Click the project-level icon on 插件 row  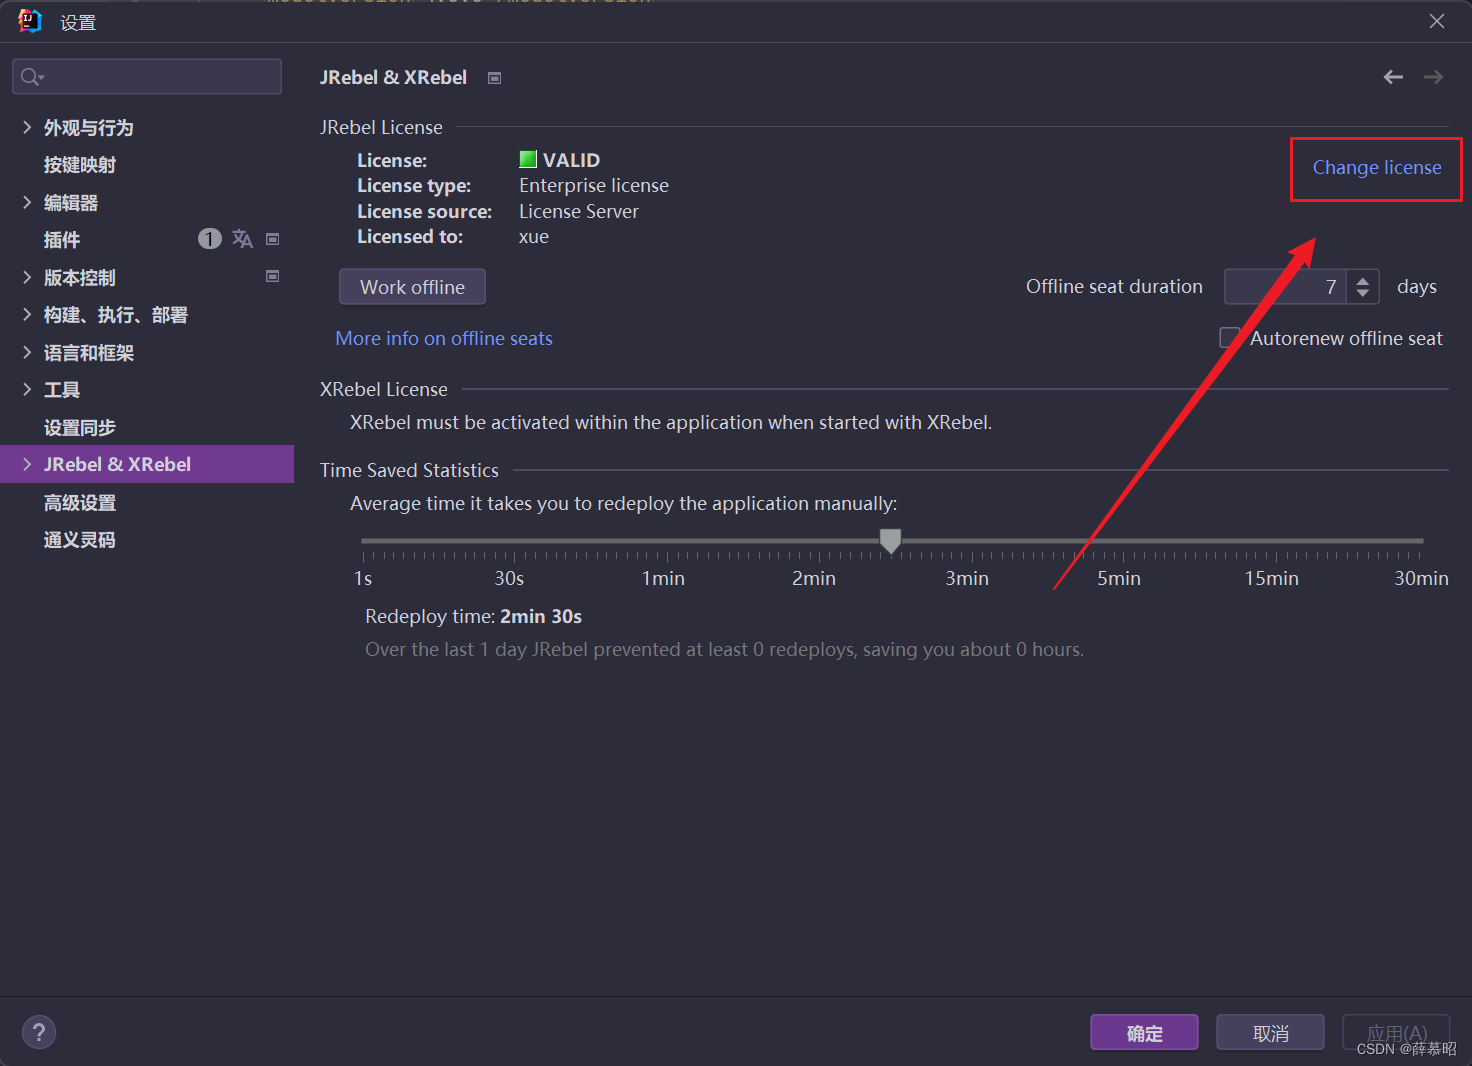(272, 239)
